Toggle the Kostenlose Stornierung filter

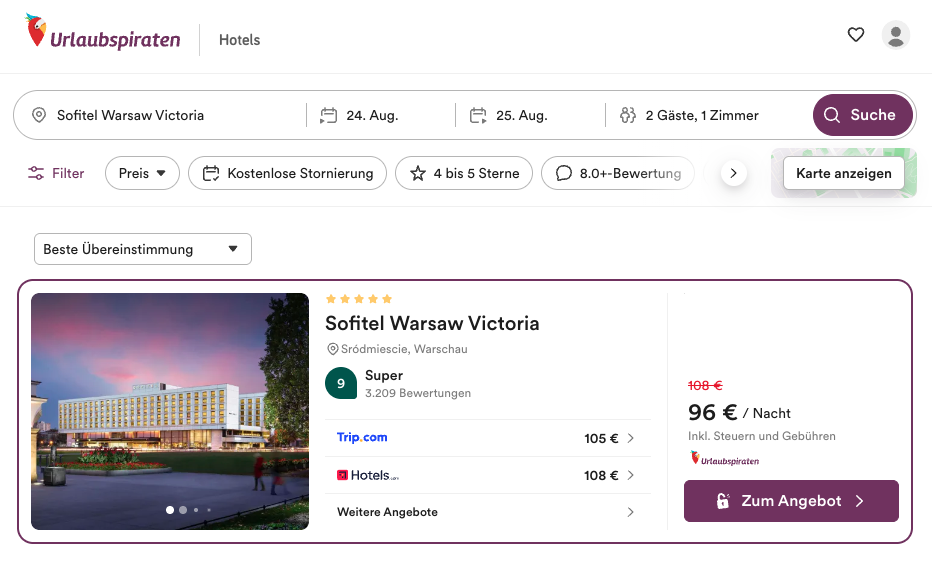point(288,173)
